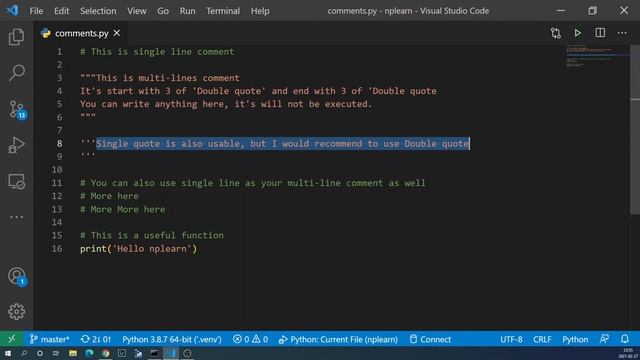Click the feedback icon in status bar
This screenshot has height=360, width=640.
coord(604,339)
